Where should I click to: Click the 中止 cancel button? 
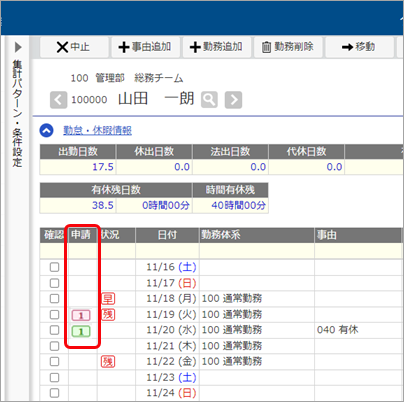click(x=74, y=47)
